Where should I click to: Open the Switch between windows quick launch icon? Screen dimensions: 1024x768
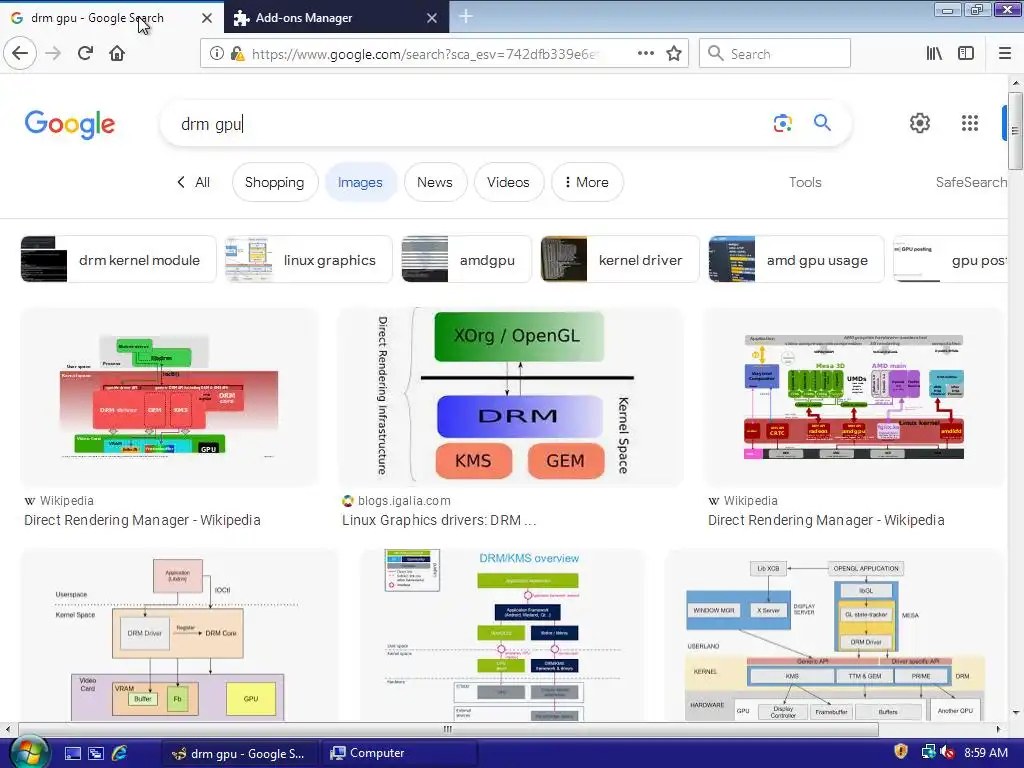tap(96, 753)
